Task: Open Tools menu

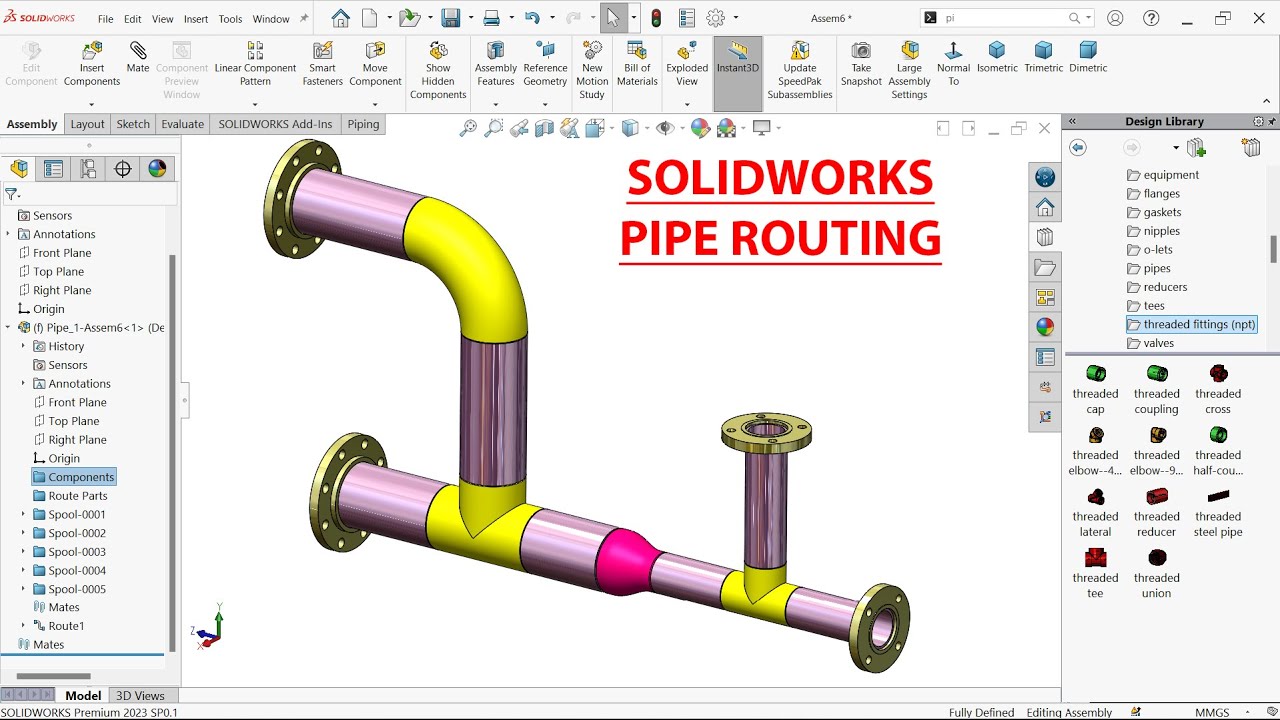Action: tap(230, 19)
